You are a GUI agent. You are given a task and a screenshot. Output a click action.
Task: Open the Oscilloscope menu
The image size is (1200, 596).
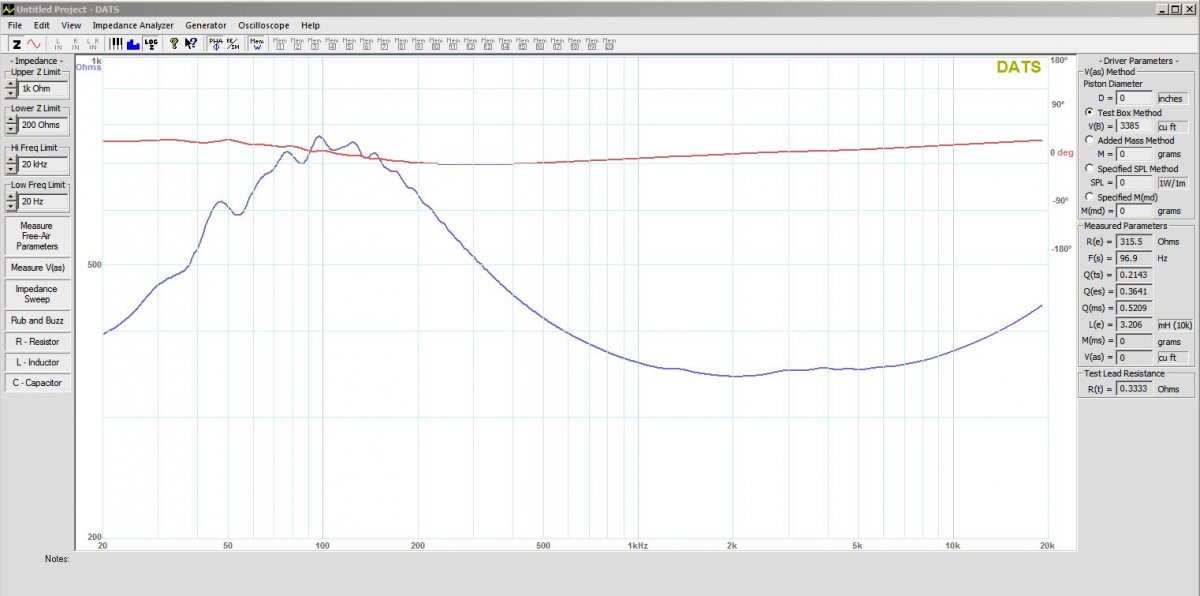(x=264, y=25)
